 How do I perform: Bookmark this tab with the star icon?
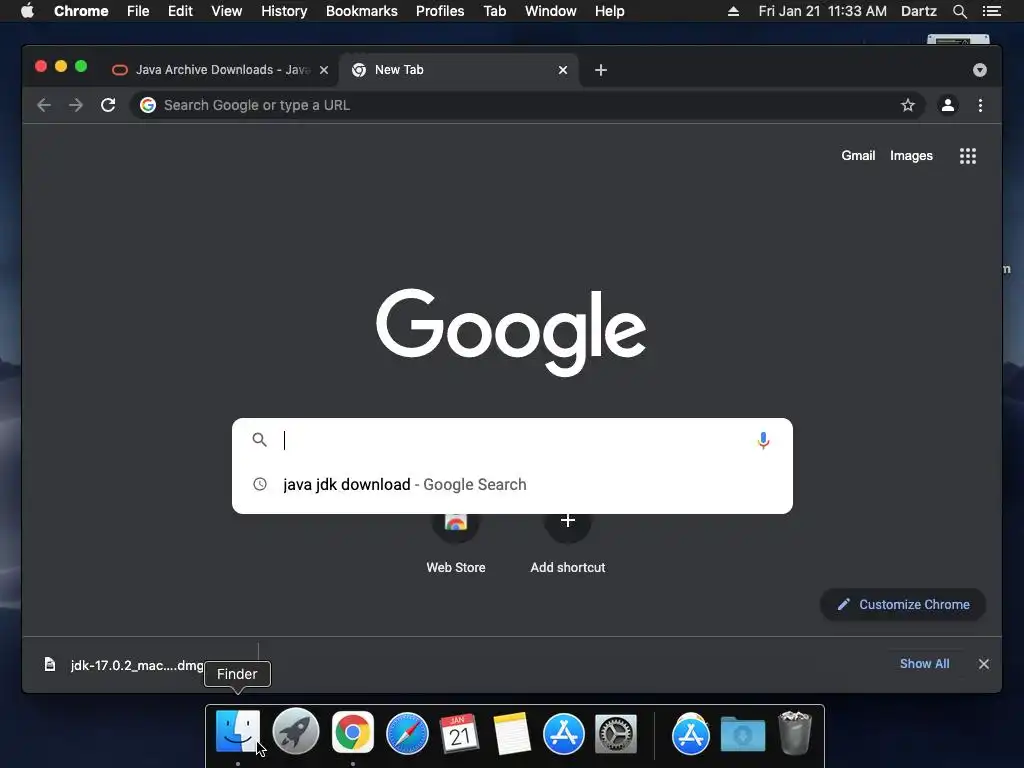(x=908, y=105)
